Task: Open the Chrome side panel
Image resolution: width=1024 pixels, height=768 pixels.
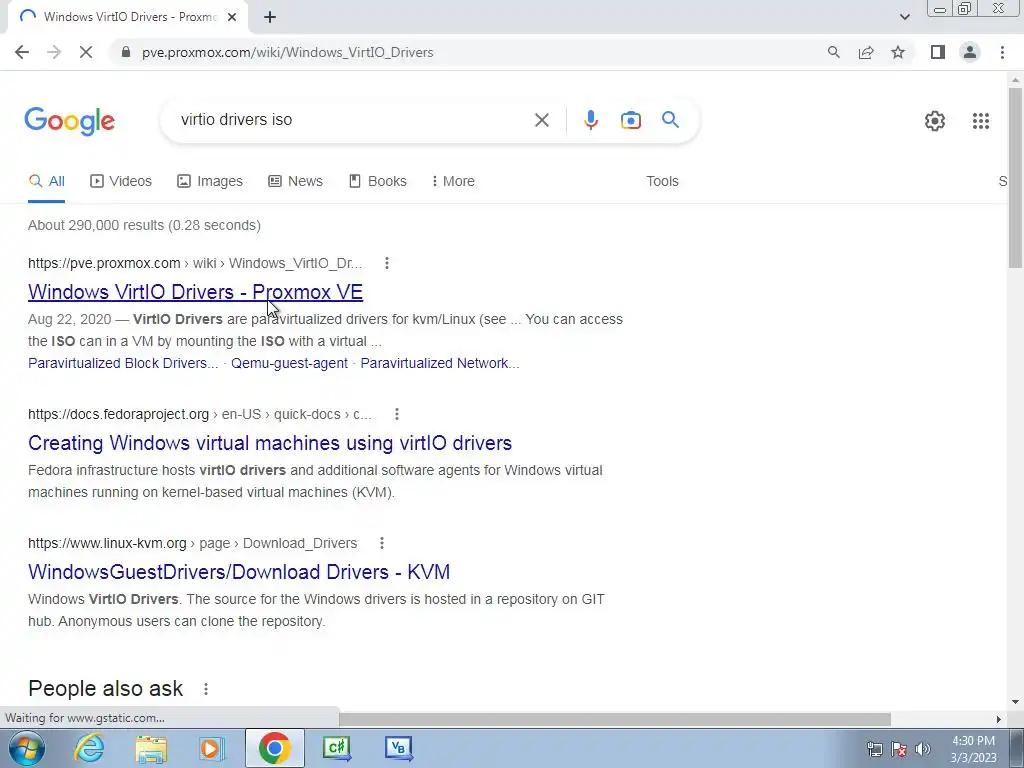Action: 938,52
